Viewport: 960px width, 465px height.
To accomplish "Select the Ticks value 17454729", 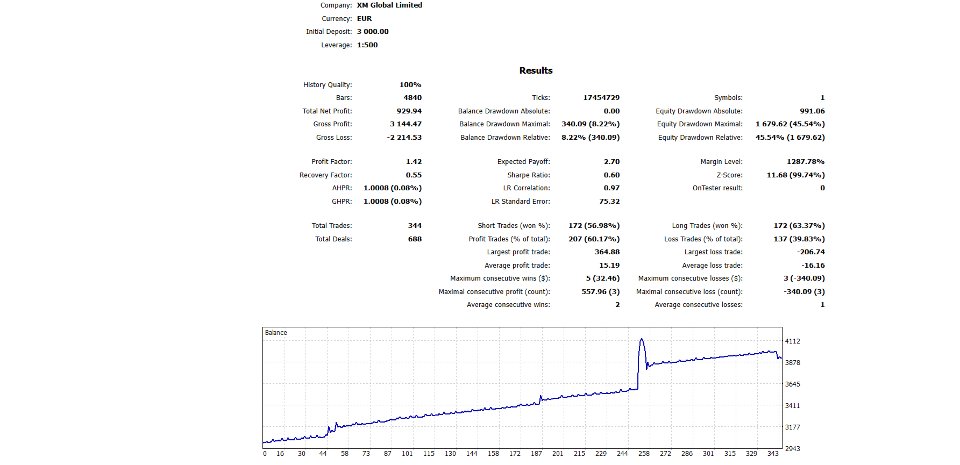I will click(x=601, y=98).
